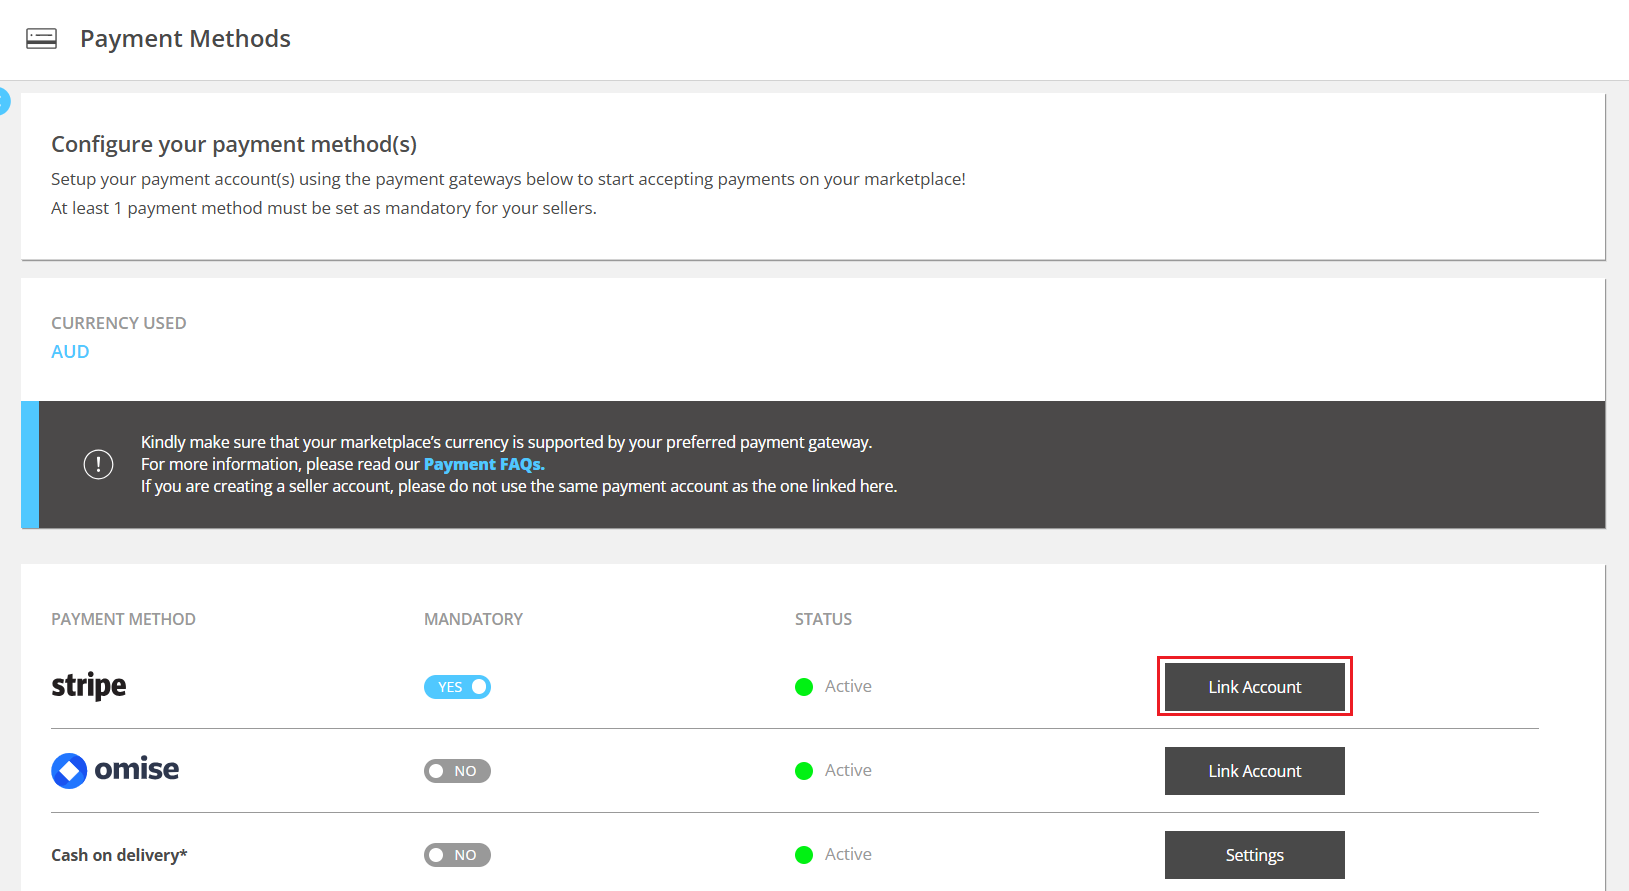Open Settings for Cash on delivery
Viewport: 1629px width, 891px height.
click(1254, 855)
